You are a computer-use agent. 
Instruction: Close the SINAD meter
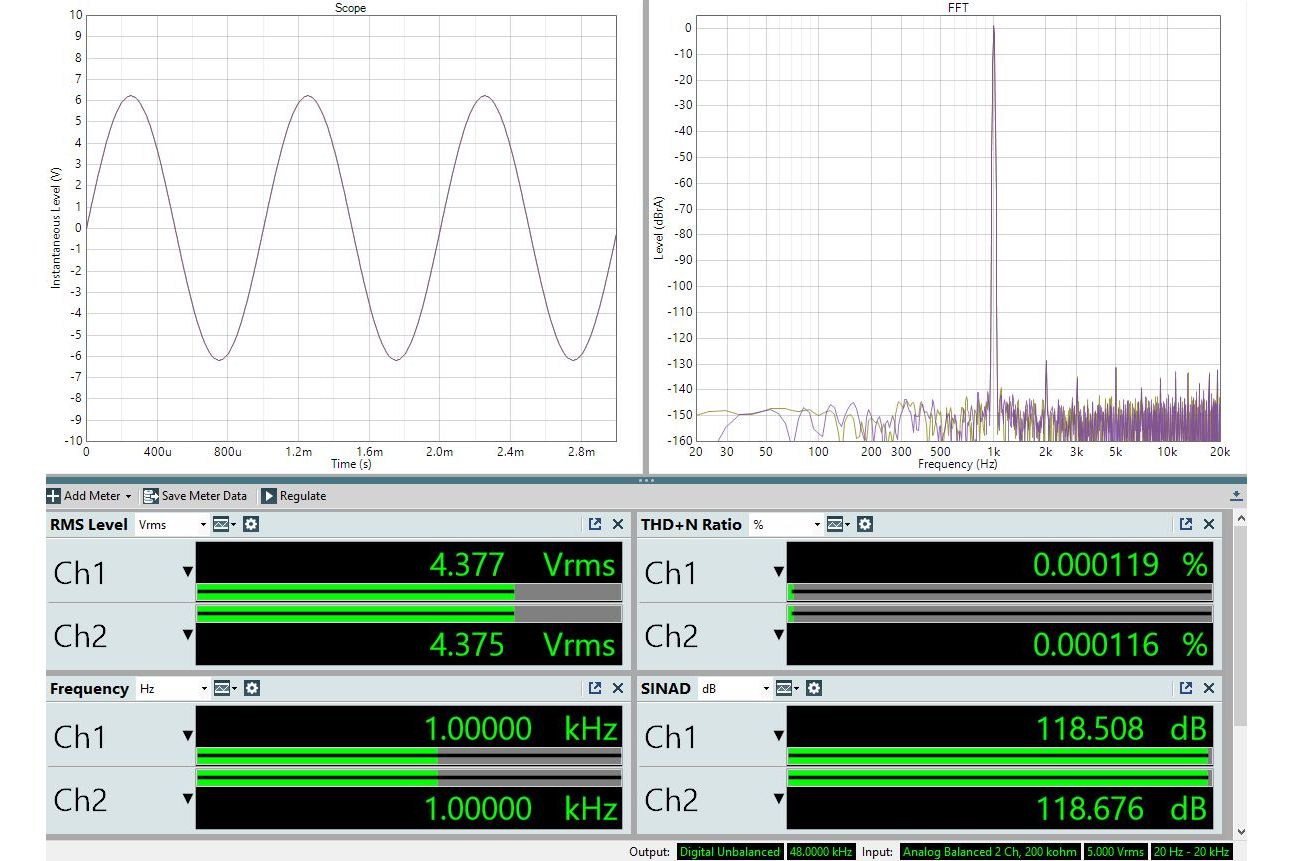[x=1209, y=688]
